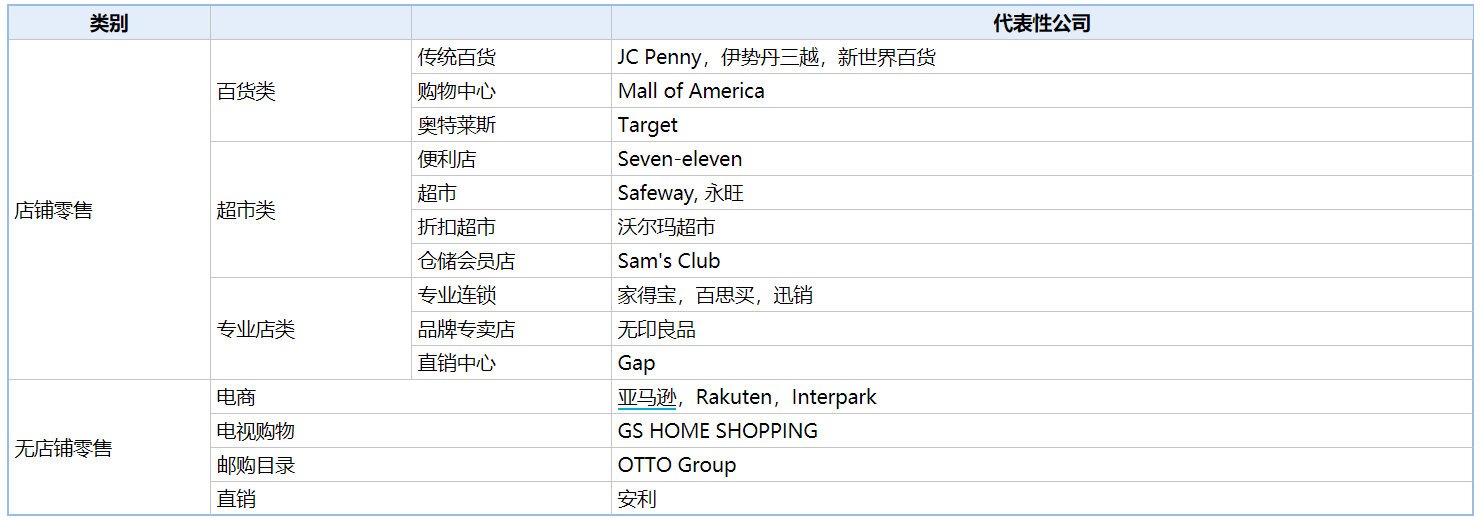Open the underlined 亚马逊 link
Viewport: 1480px width, 521px height.
click(647, 397)
